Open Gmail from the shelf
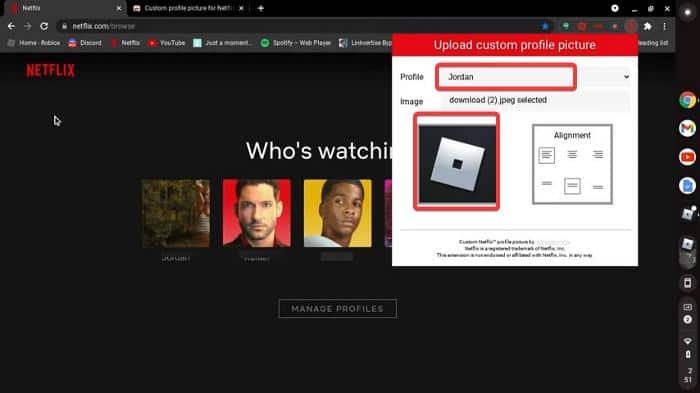 click(688, 128)
